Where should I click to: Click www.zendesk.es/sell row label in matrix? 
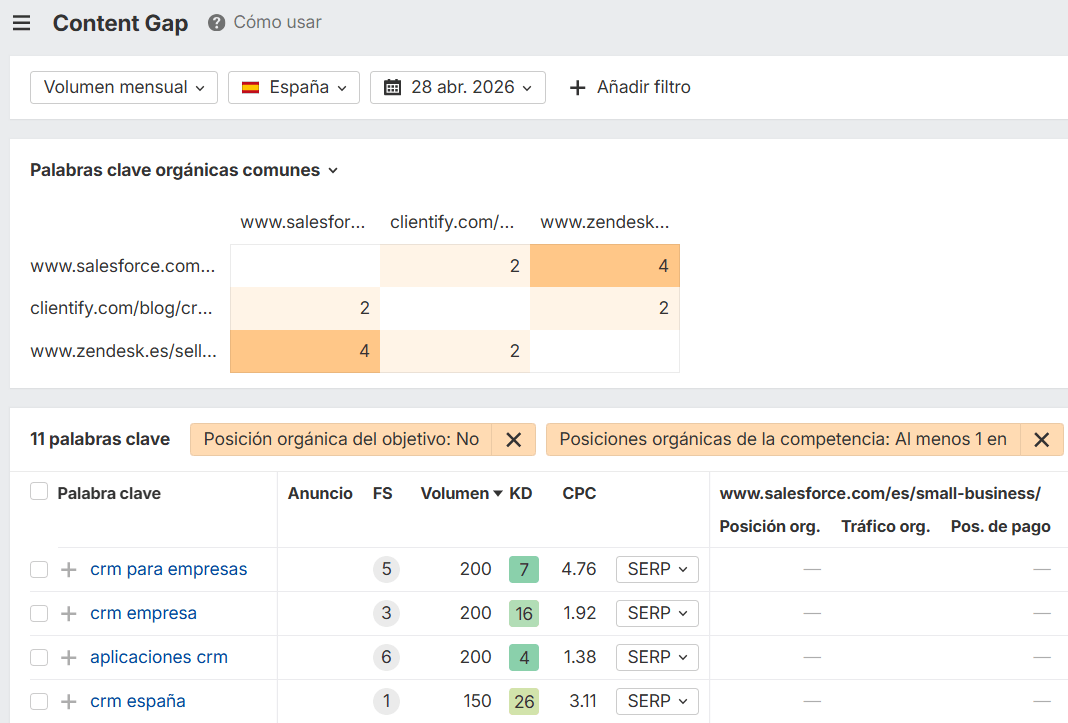(123, 351)
